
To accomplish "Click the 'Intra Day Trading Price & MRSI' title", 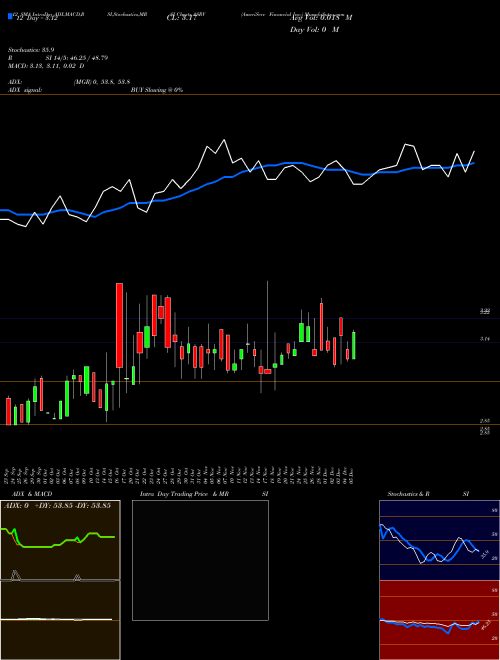I will tap(204, 494).
